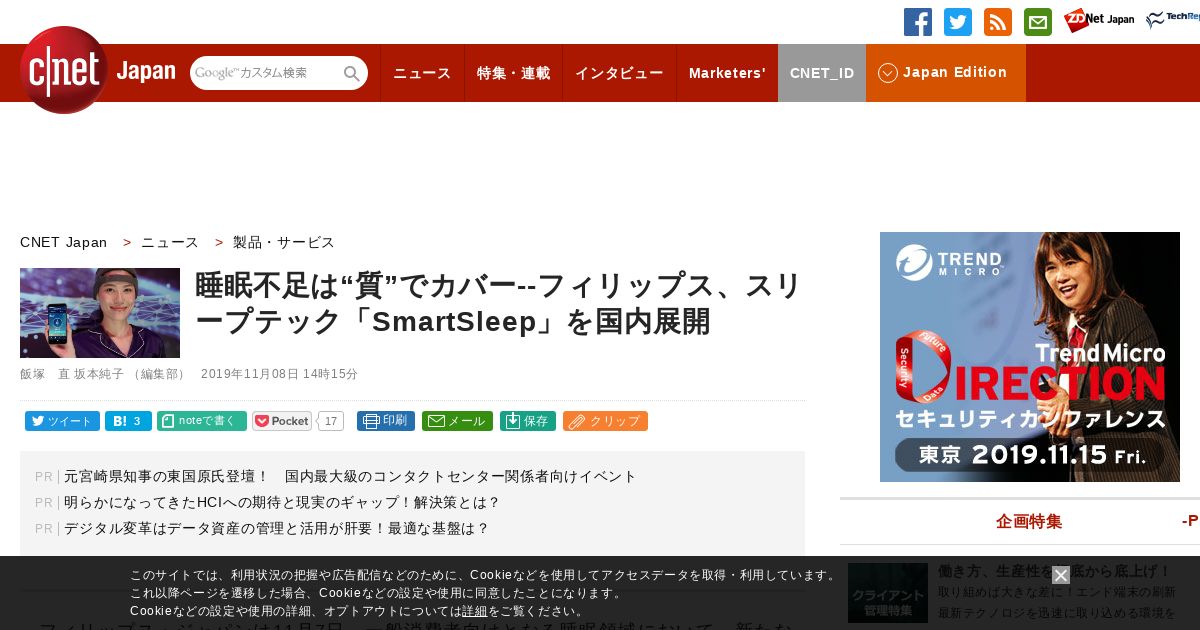Image resolution: width=1200 pixels, height=630 pixels.
Task: Go to ニュース breadcrumb link
Action: pos(170,242)
